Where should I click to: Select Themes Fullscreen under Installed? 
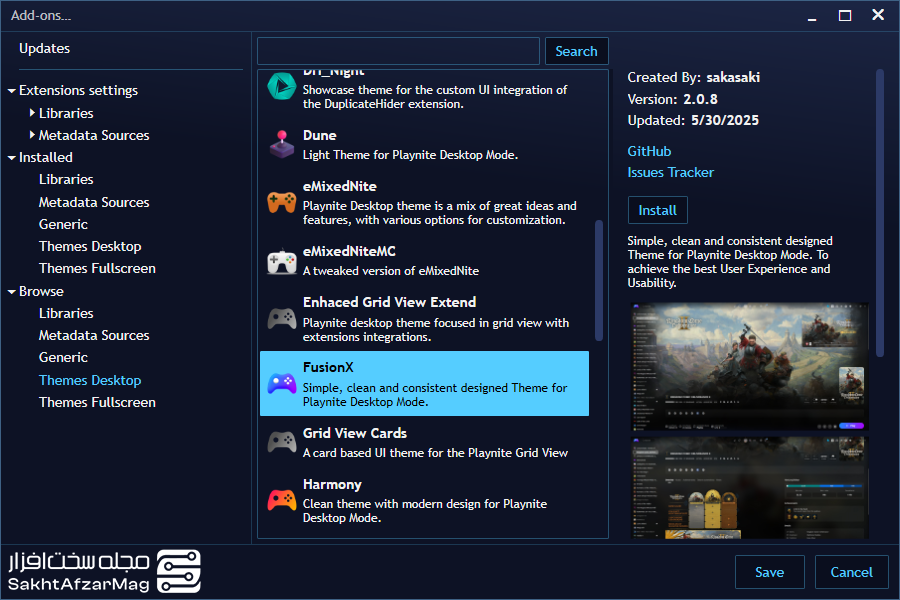point(97,269)
